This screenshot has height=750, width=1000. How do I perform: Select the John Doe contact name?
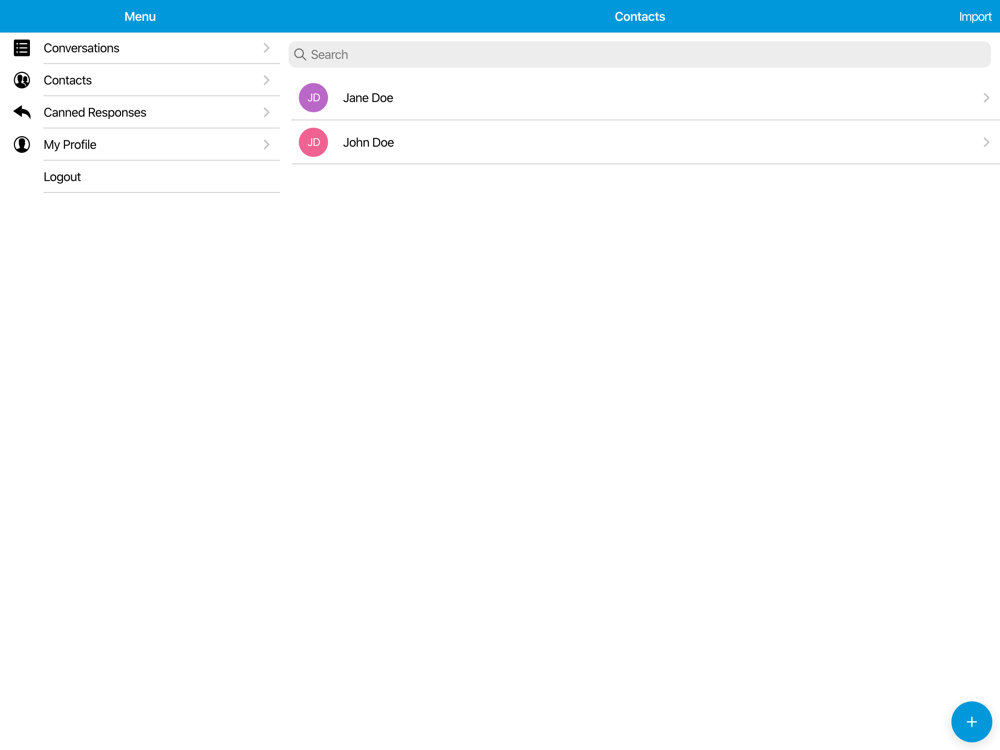click(x=368, y=142)
